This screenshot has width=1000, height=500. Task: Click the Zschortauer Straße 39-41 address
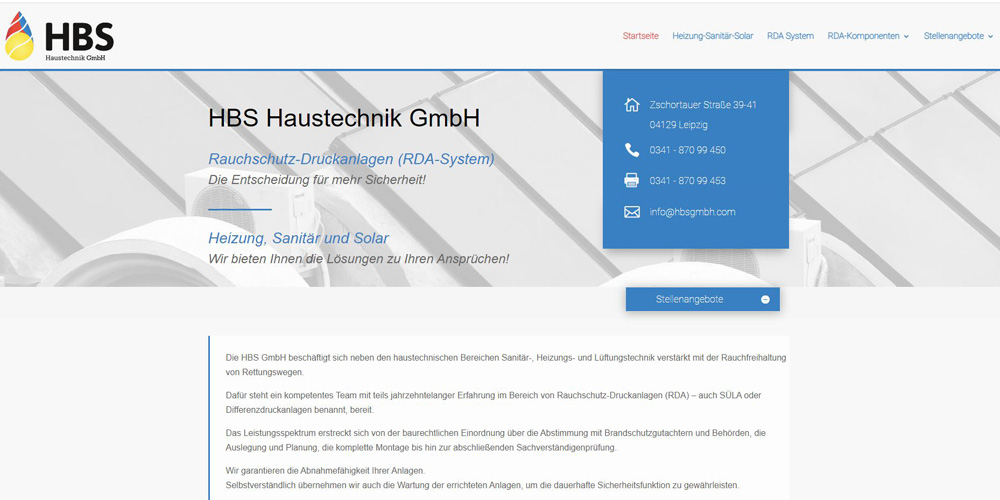point(703,105)
